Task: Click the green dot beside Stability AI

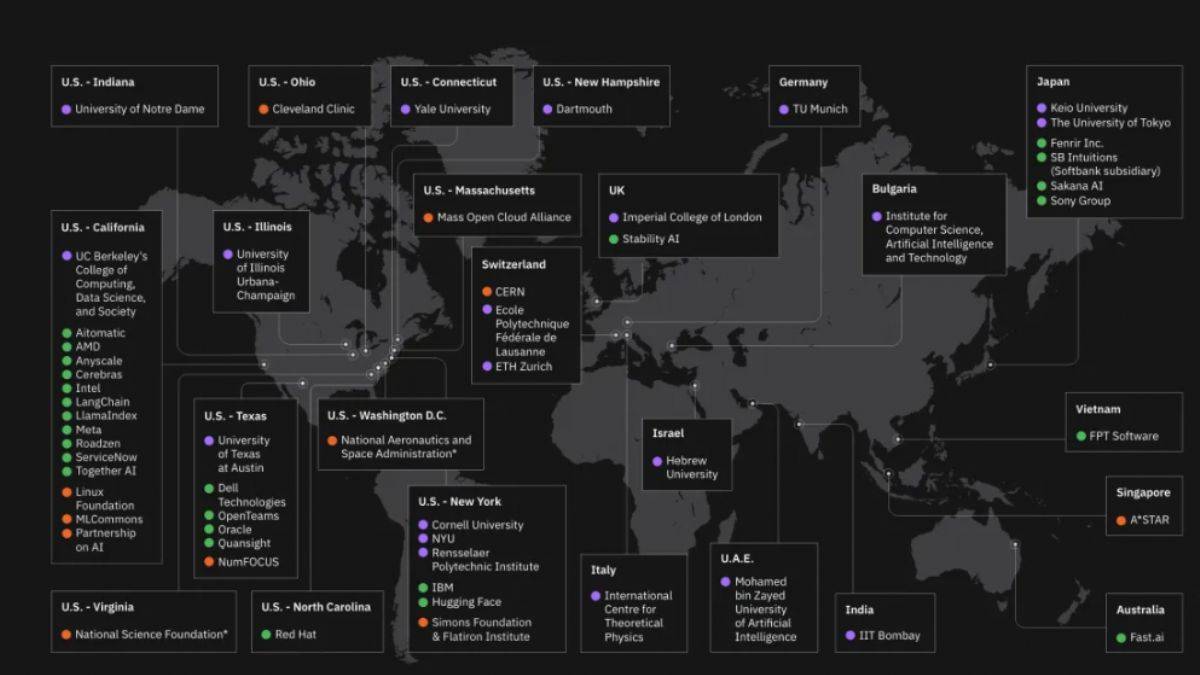Action: coord(613,239)
